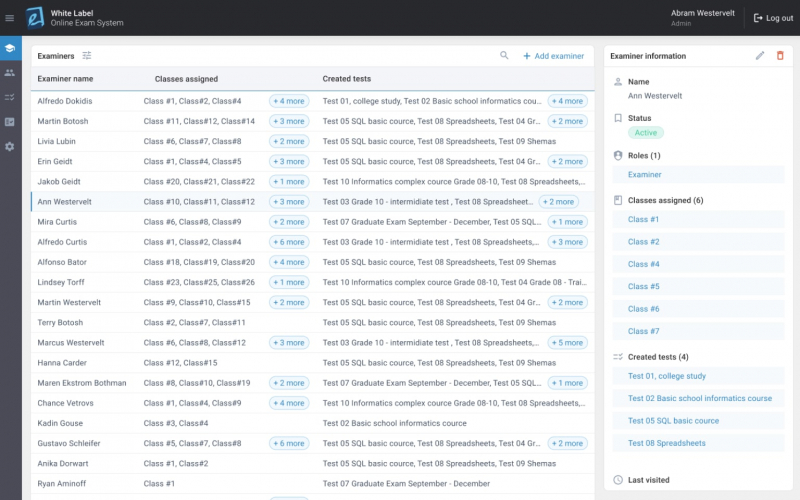Edit examiner information with the pencil icon
The height and width of the screenshot is (500, 800).
[760, 56]
